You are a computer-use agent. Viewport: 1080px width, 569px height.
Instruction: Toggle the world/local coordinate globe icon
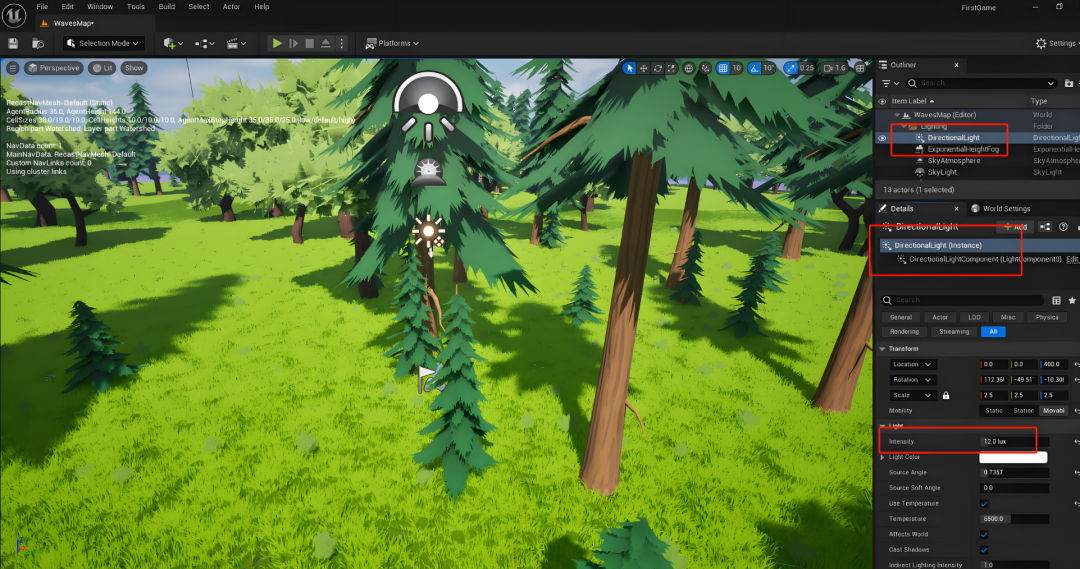[689, 68]
